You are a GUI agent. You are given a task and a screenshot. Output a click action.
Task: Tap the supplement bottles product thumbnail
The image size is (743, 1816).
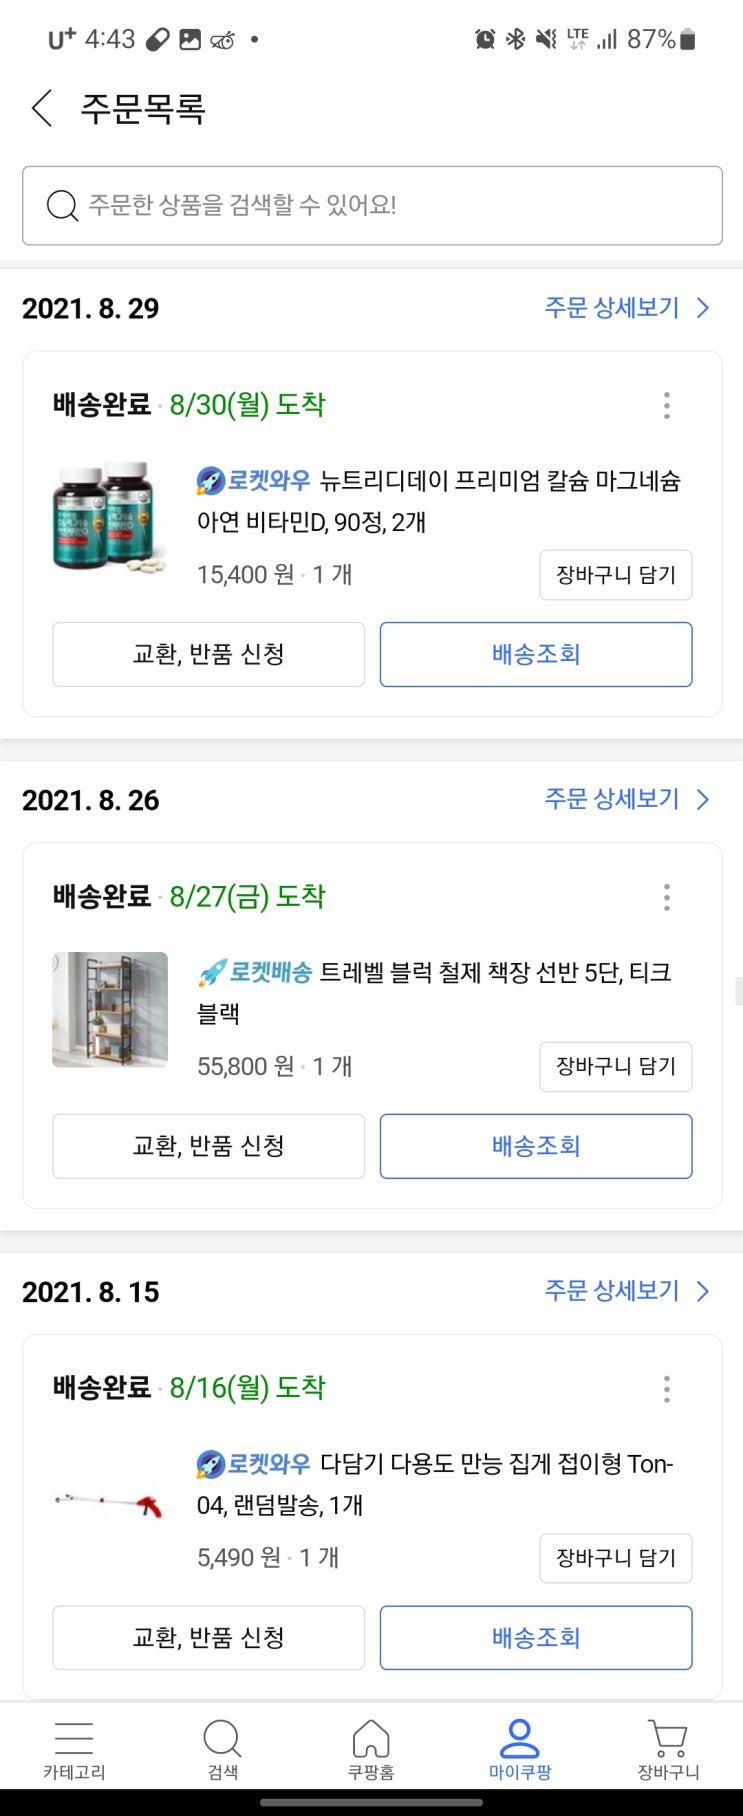click(x=110, y=517)
